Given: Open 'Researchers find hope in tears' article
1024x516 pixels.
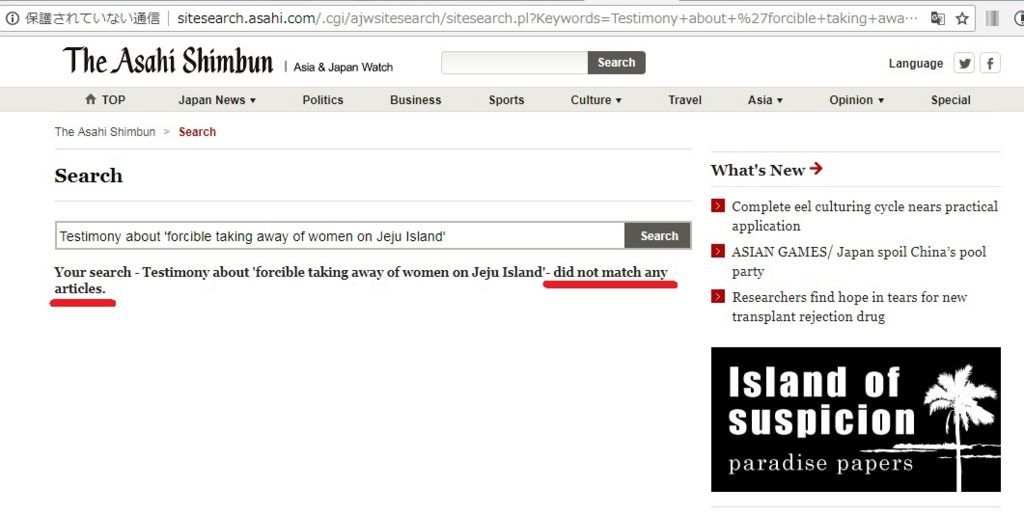Looking at the screenshot, I should (x=849, y=306).
